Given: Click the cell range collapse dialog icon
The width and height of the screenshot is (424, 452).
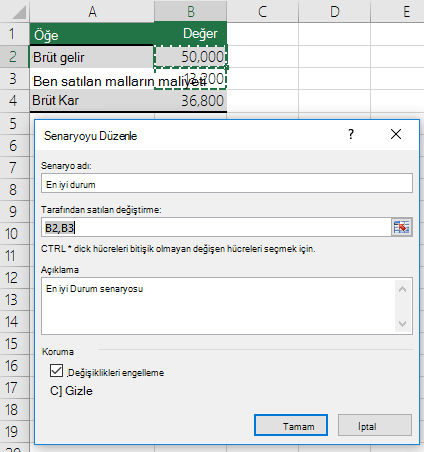Looking at the screenshot, I should coord(402,228).
